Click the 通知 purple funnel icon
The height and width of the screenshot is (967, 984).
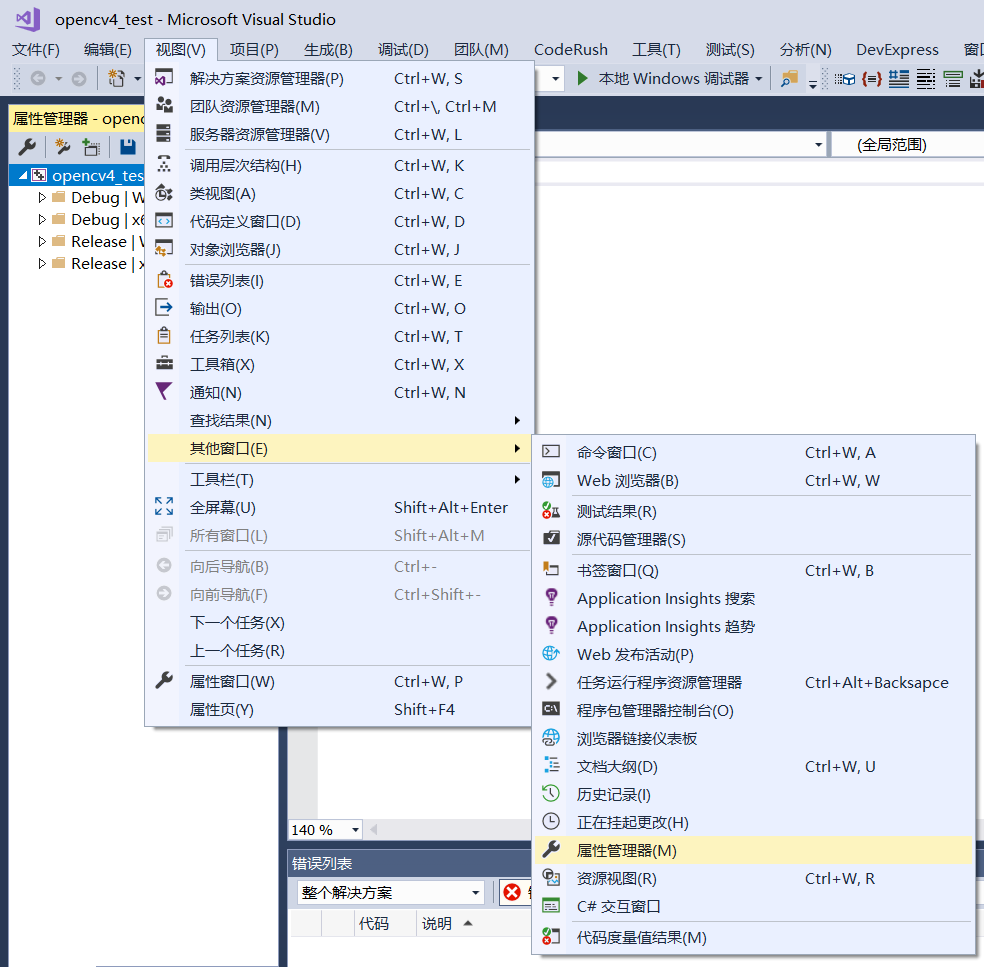tap(163, 392)
